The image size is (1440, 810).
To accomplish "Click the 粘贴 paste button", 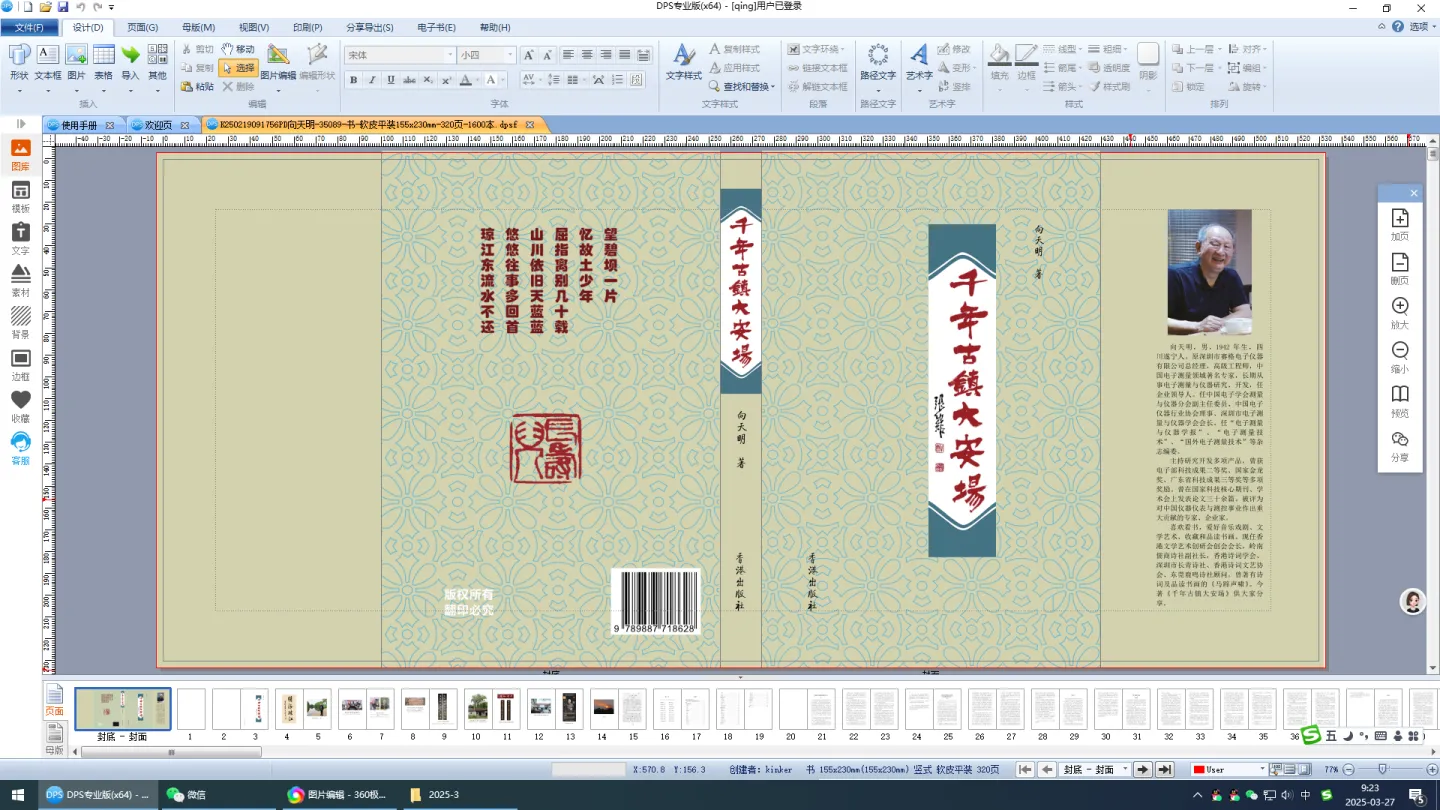I will [198, 87].
